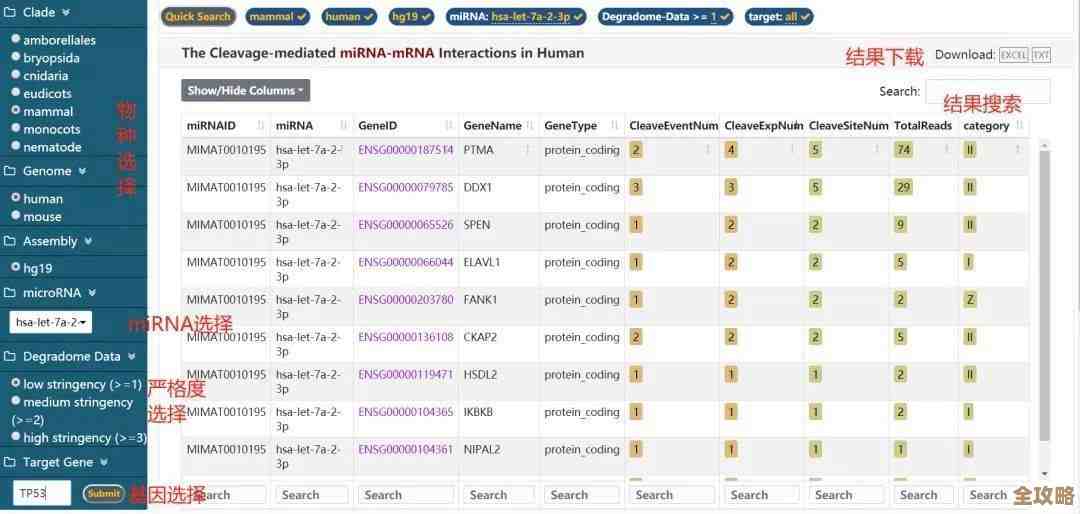Collapse the Degradome Data section
The width and height of the screenshot is (1080, 514).
[130, 357]
